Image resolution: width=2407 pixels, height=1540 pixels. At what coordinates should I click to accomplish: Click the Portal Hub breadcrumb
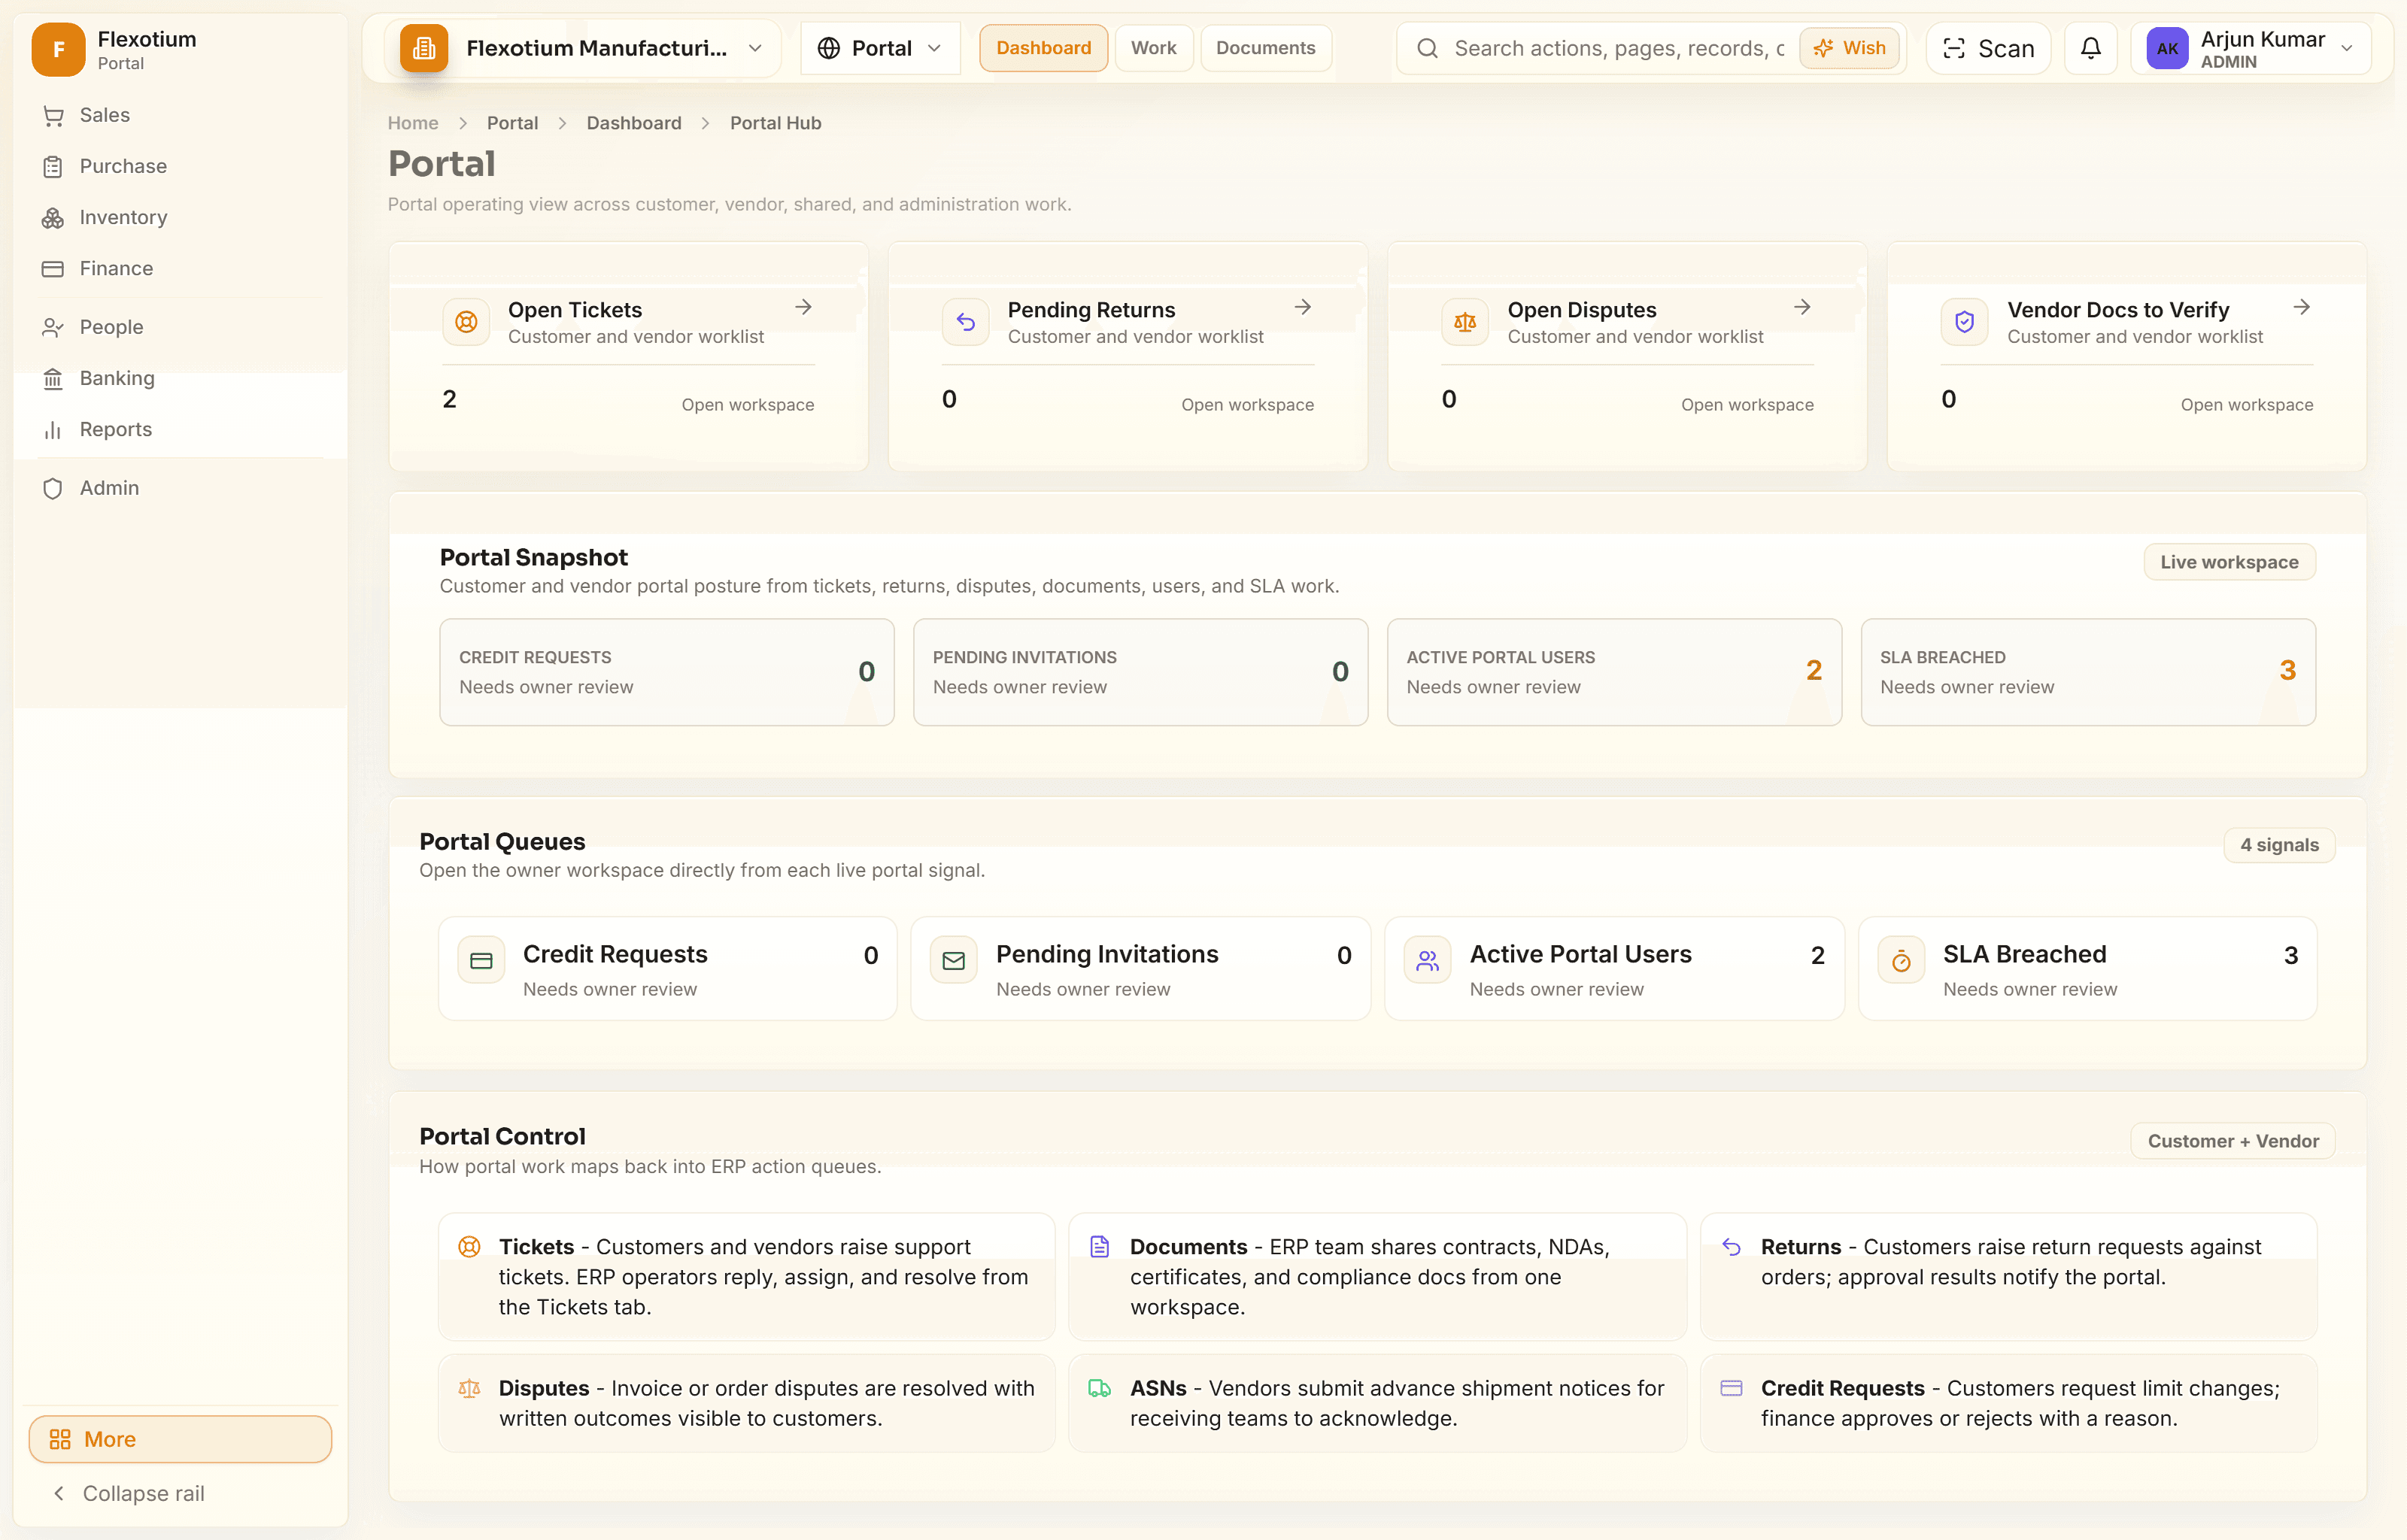click(775, 123)
